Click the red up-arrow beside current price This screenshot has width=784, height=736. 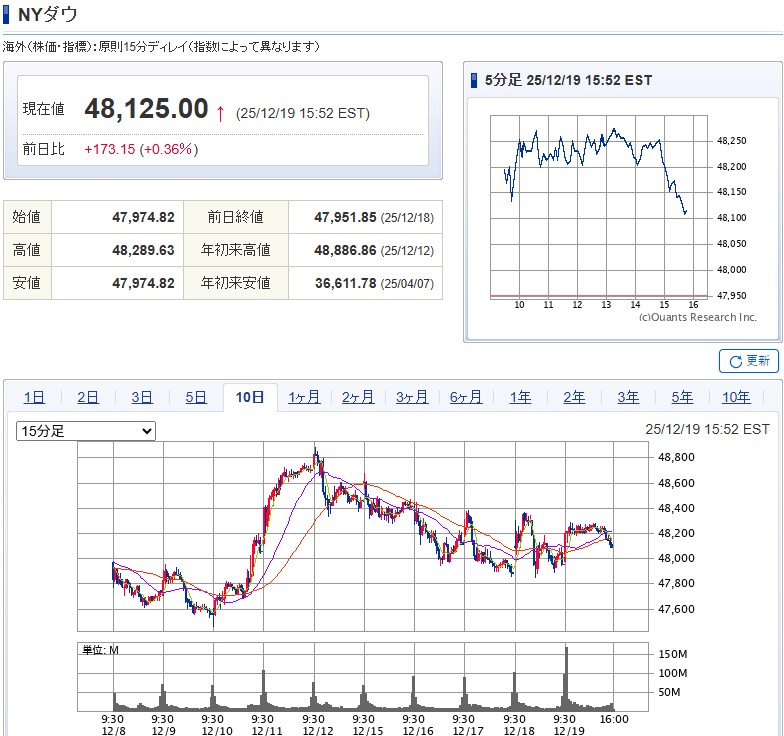pos(220,112)
